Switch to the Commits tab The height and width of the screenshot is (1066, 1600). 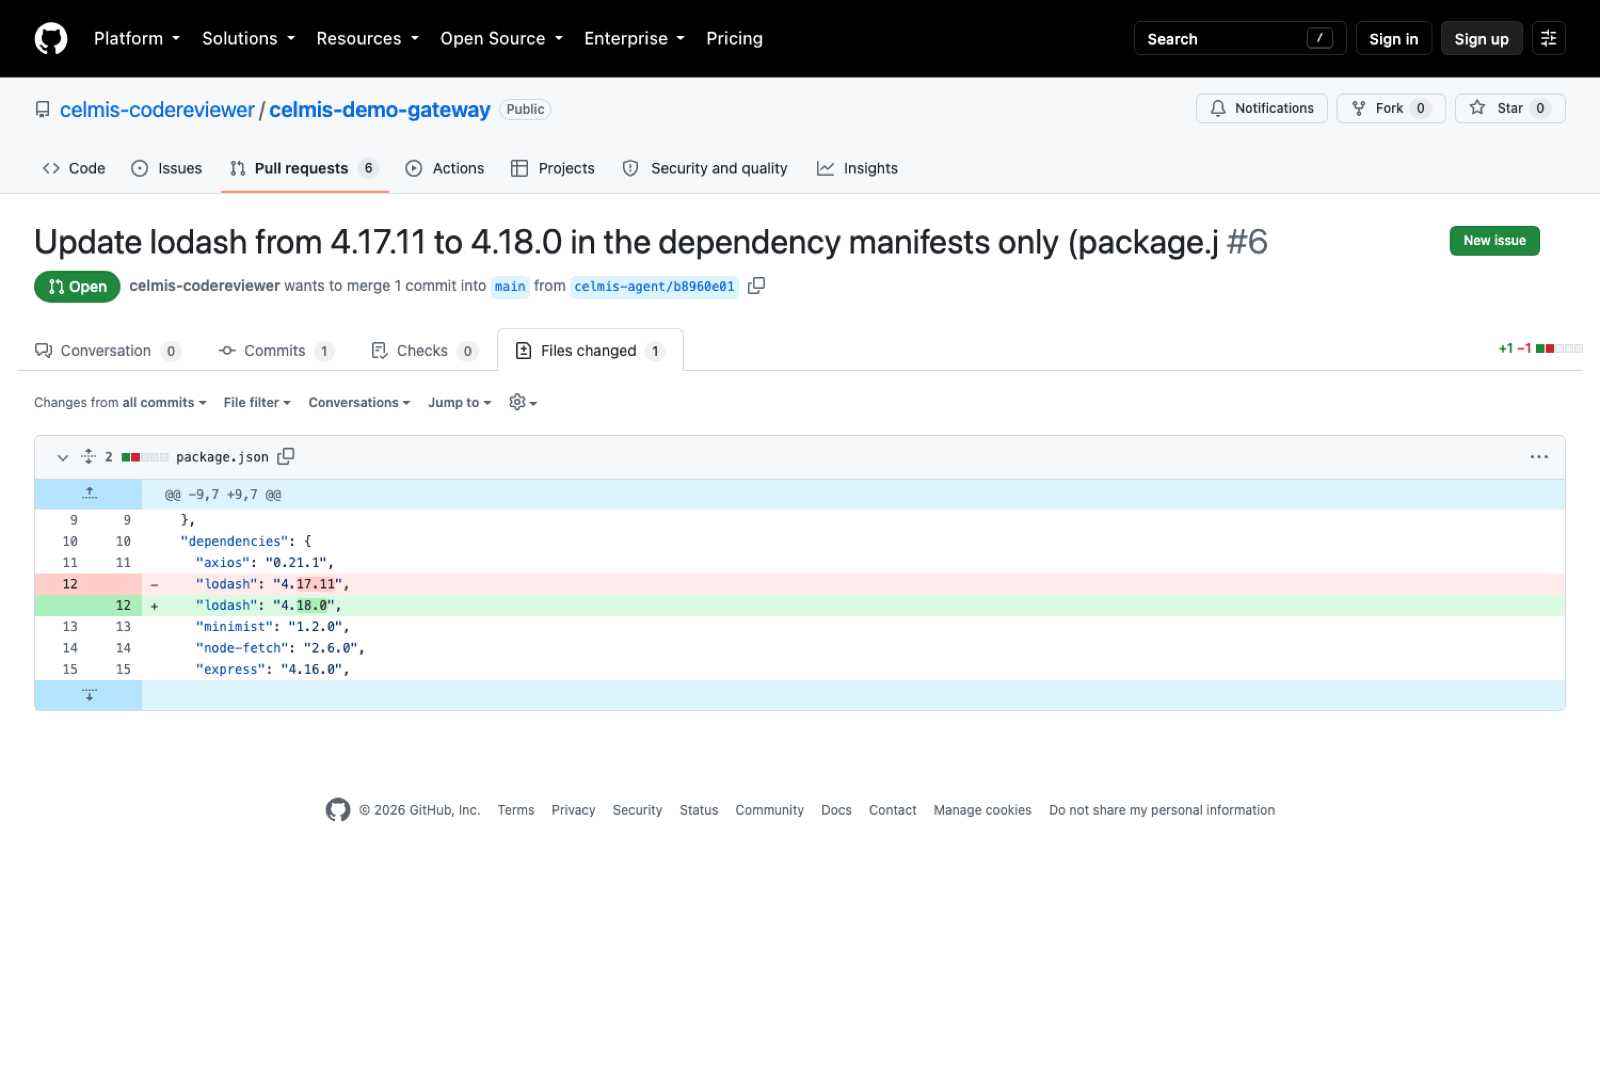tap(276, 351)
